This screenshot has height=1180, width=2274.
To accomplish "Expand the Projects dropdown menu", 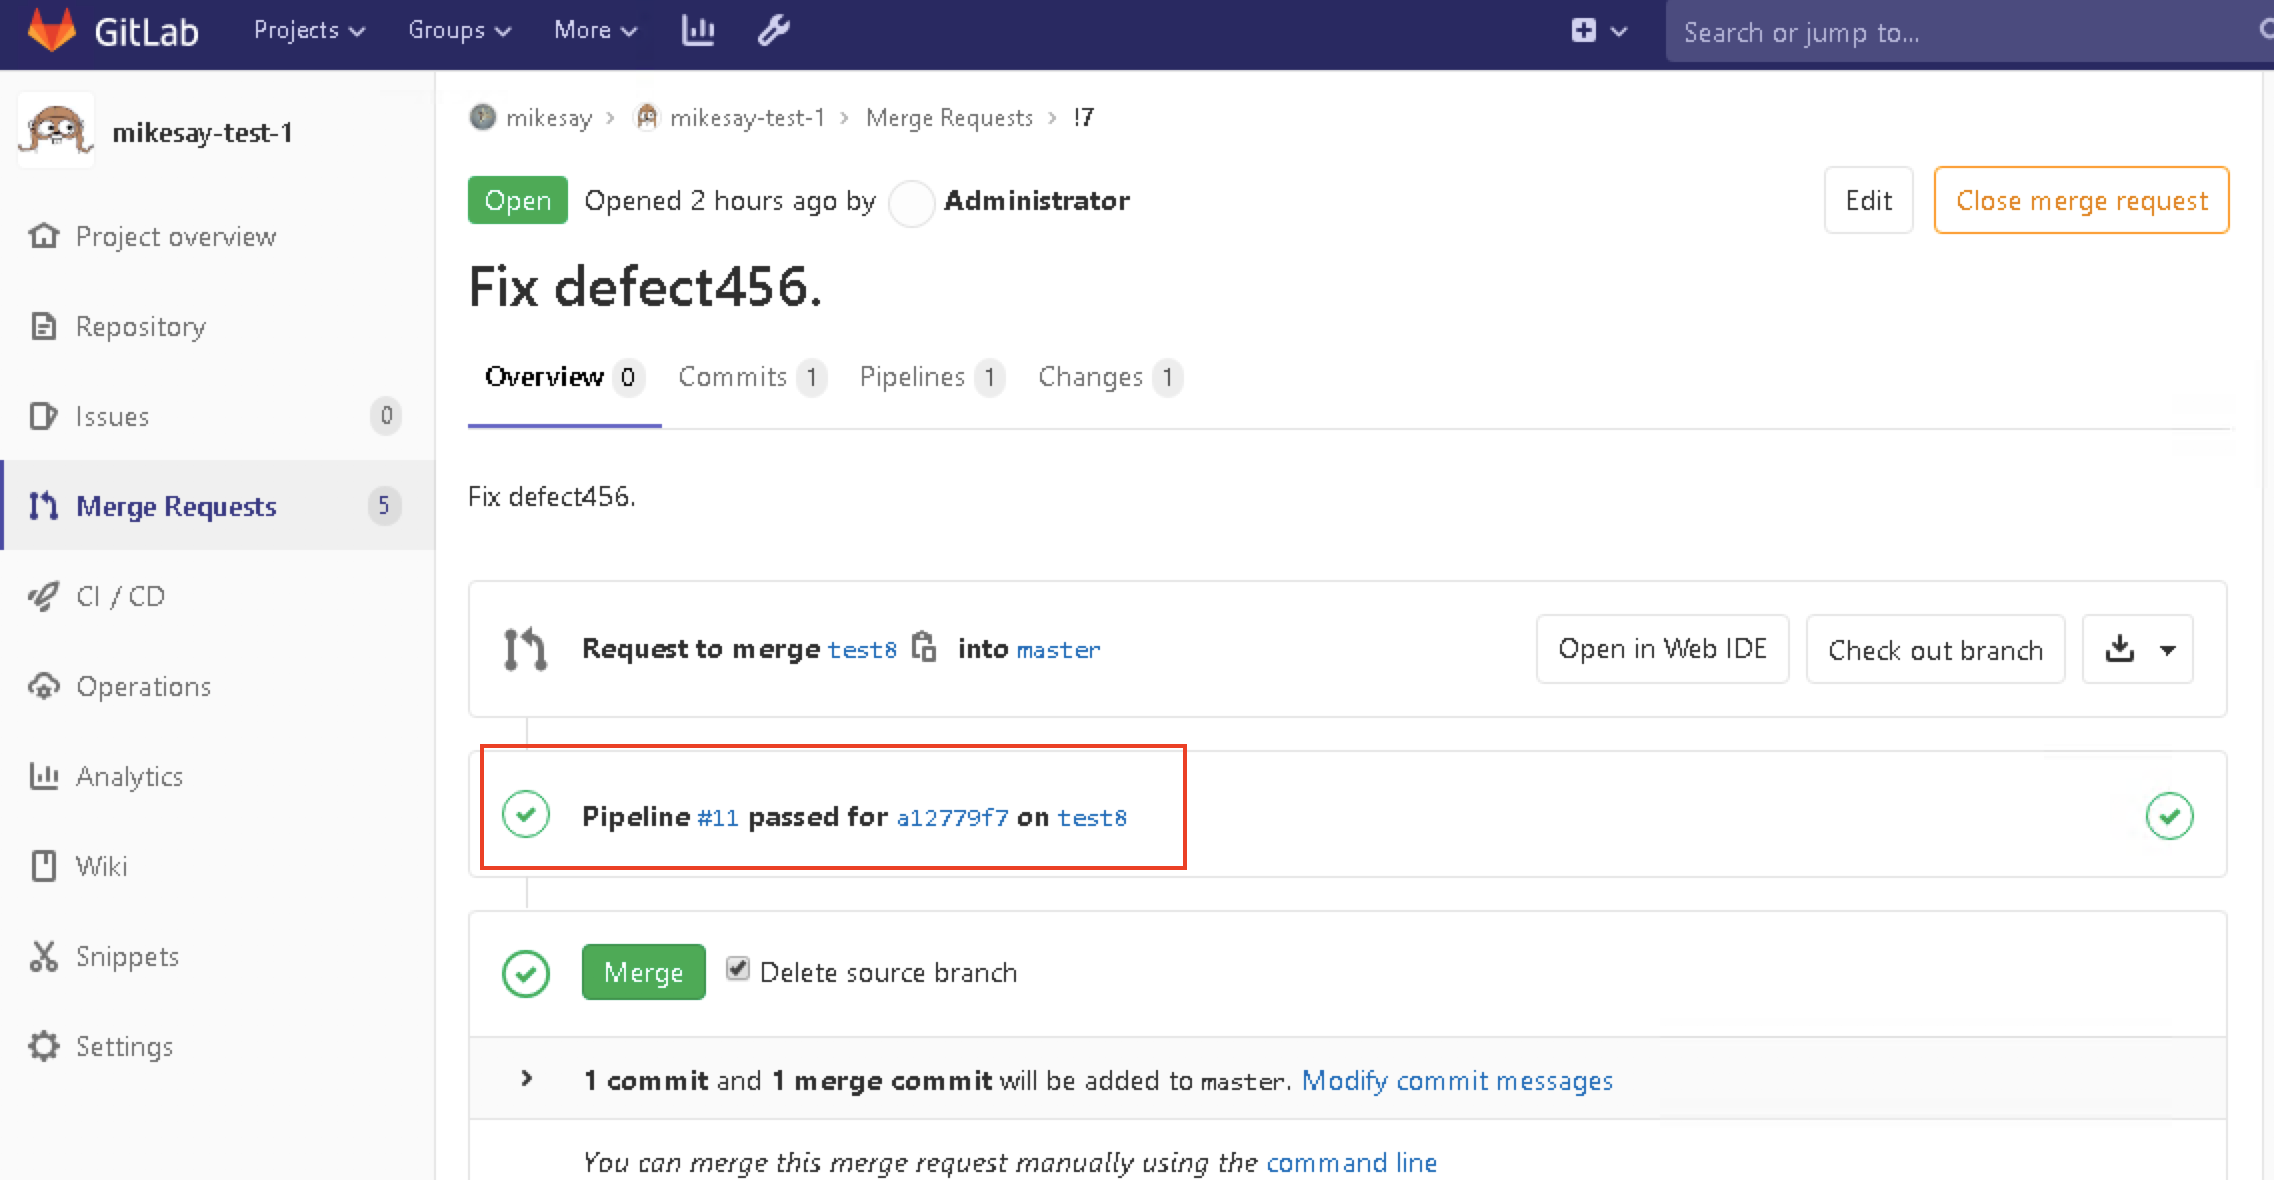I will [308, 31].
